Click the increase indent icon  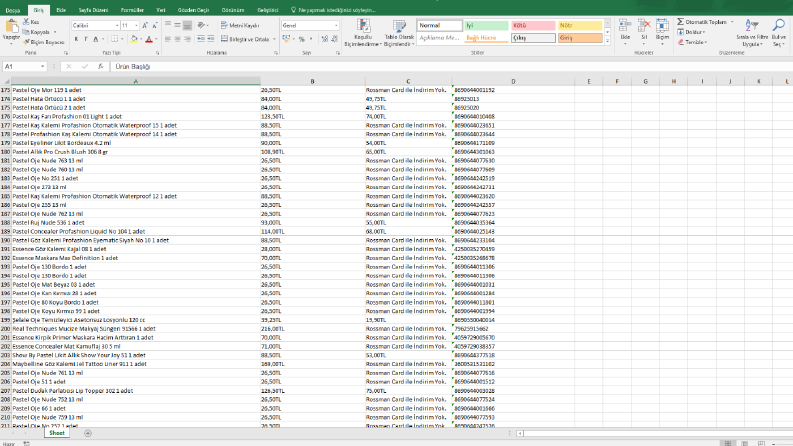(x=210, y=39)
